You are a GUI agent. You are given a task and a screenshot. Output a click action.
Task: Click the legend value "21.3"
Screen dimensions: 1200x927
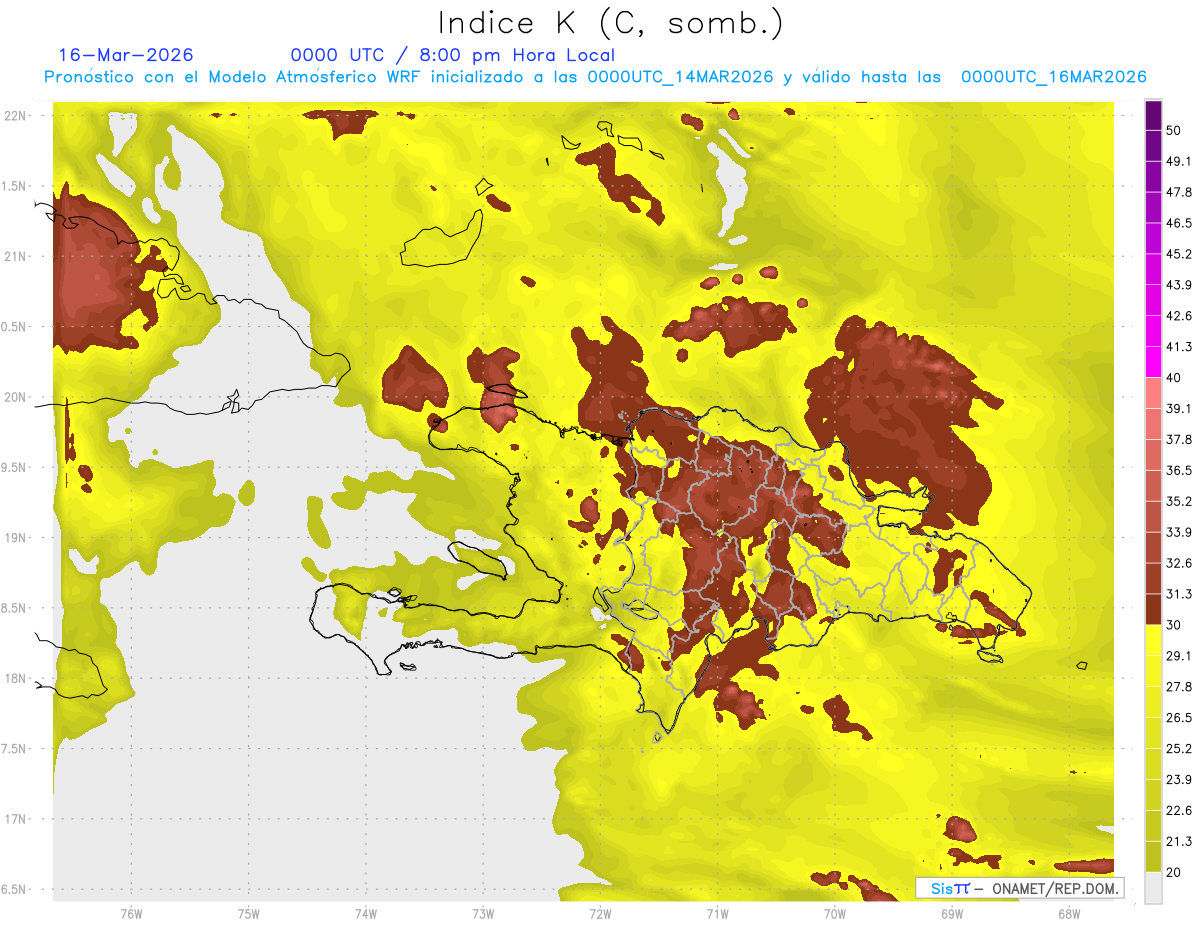pyautogui.click(x=1179, y=841)
